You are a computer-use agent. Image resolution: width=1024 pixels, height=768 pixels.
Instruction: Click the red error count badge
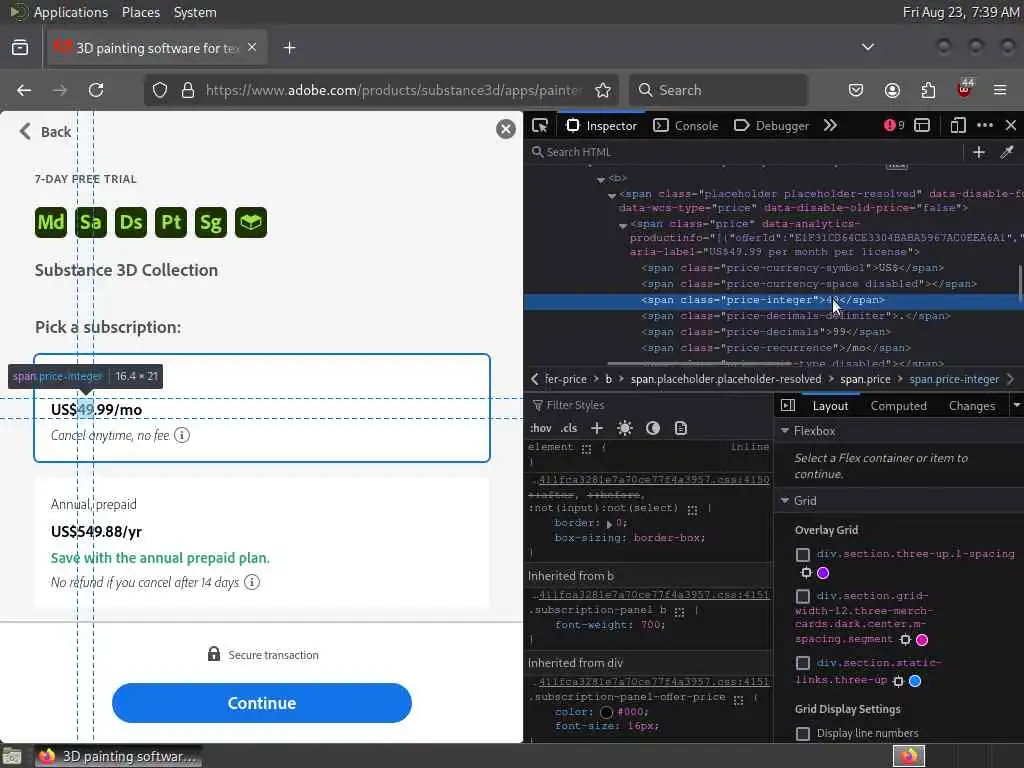click(894, 125)
